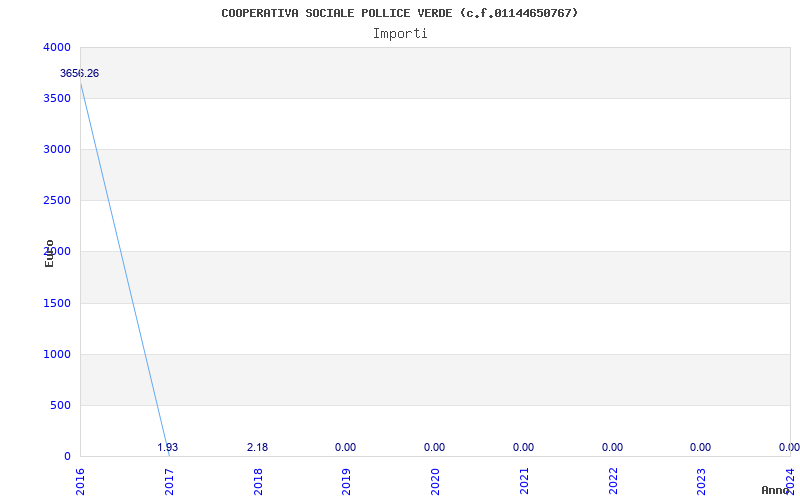Click the 0.00 value above 2021
The image size is (800, 500).
523,447
